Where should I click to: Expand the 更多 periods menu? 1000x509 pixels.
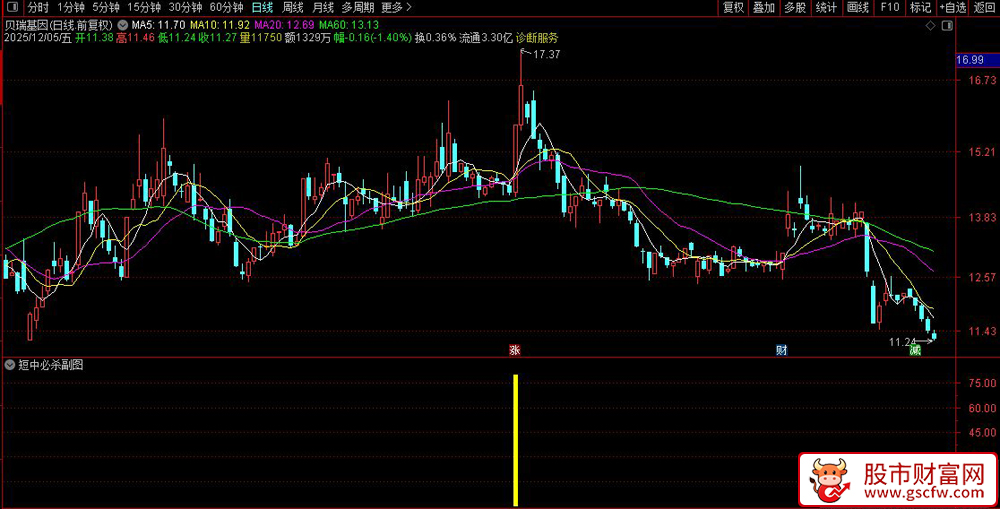click(396, 8)
